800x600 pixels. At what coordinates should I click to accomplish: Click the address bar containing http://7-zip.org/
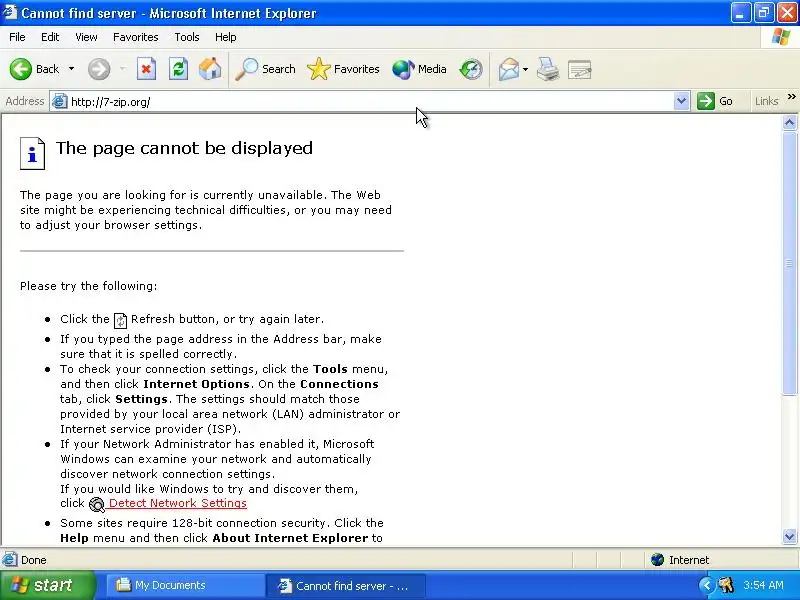pyautogui.click(x=370, y=102)
